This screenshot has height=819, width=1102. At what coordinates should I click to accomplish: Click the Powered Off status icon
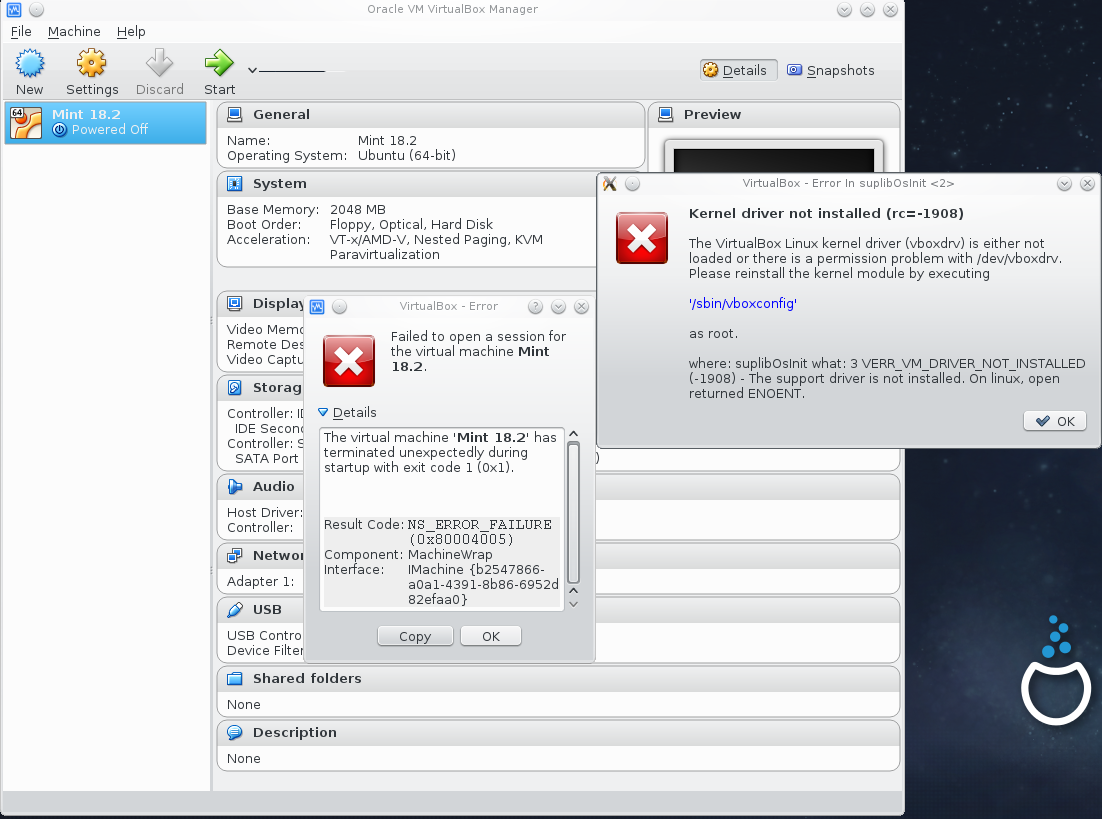point(60,129)
